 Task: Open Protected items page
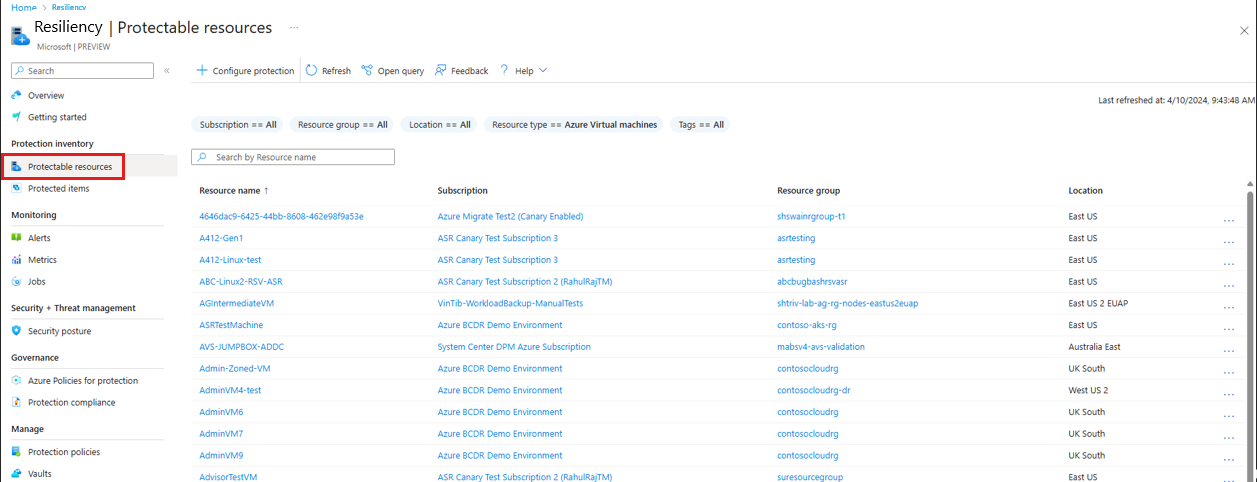tap(58, 188)
